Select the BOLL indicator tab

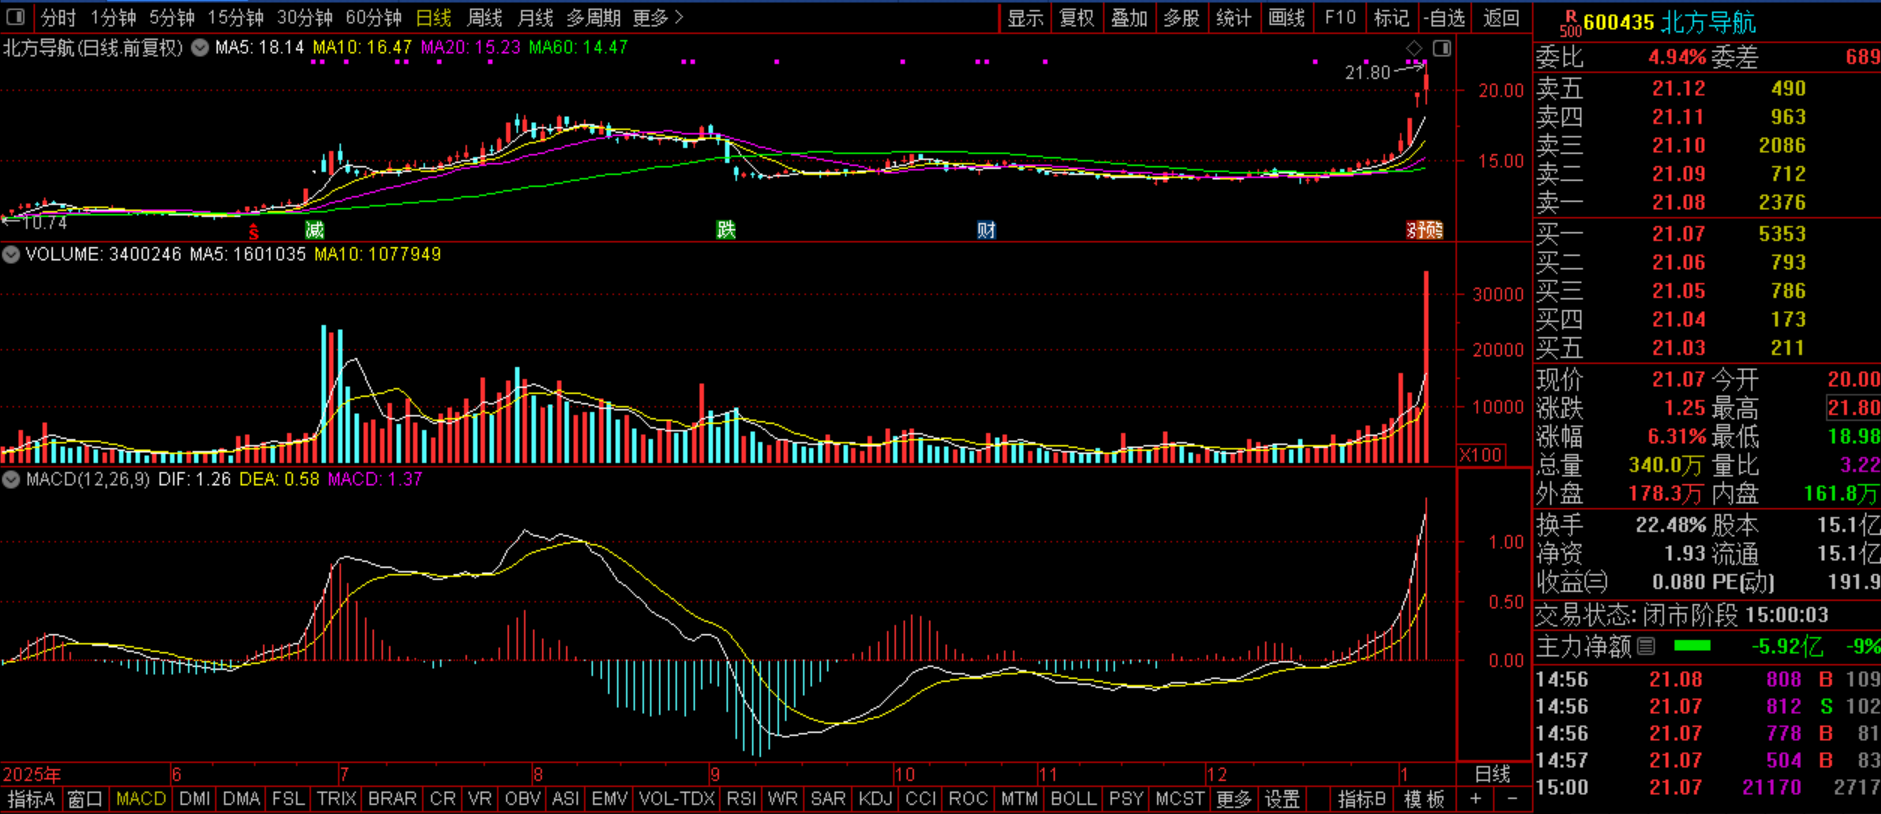click(1073, 799)
